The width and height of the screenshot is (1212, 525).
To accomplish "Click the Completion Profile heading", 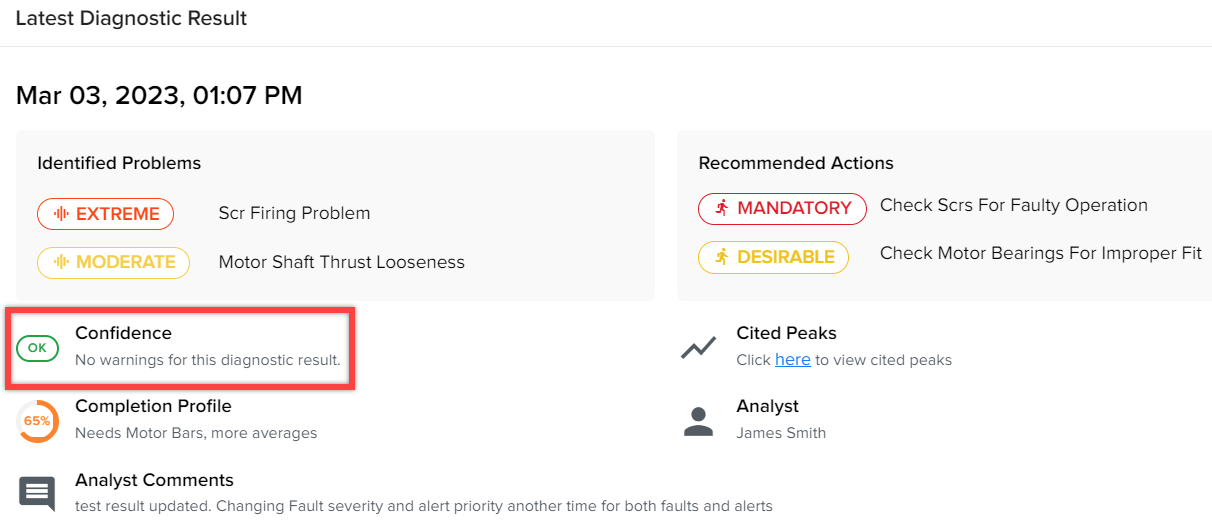I will pos(153,406).
